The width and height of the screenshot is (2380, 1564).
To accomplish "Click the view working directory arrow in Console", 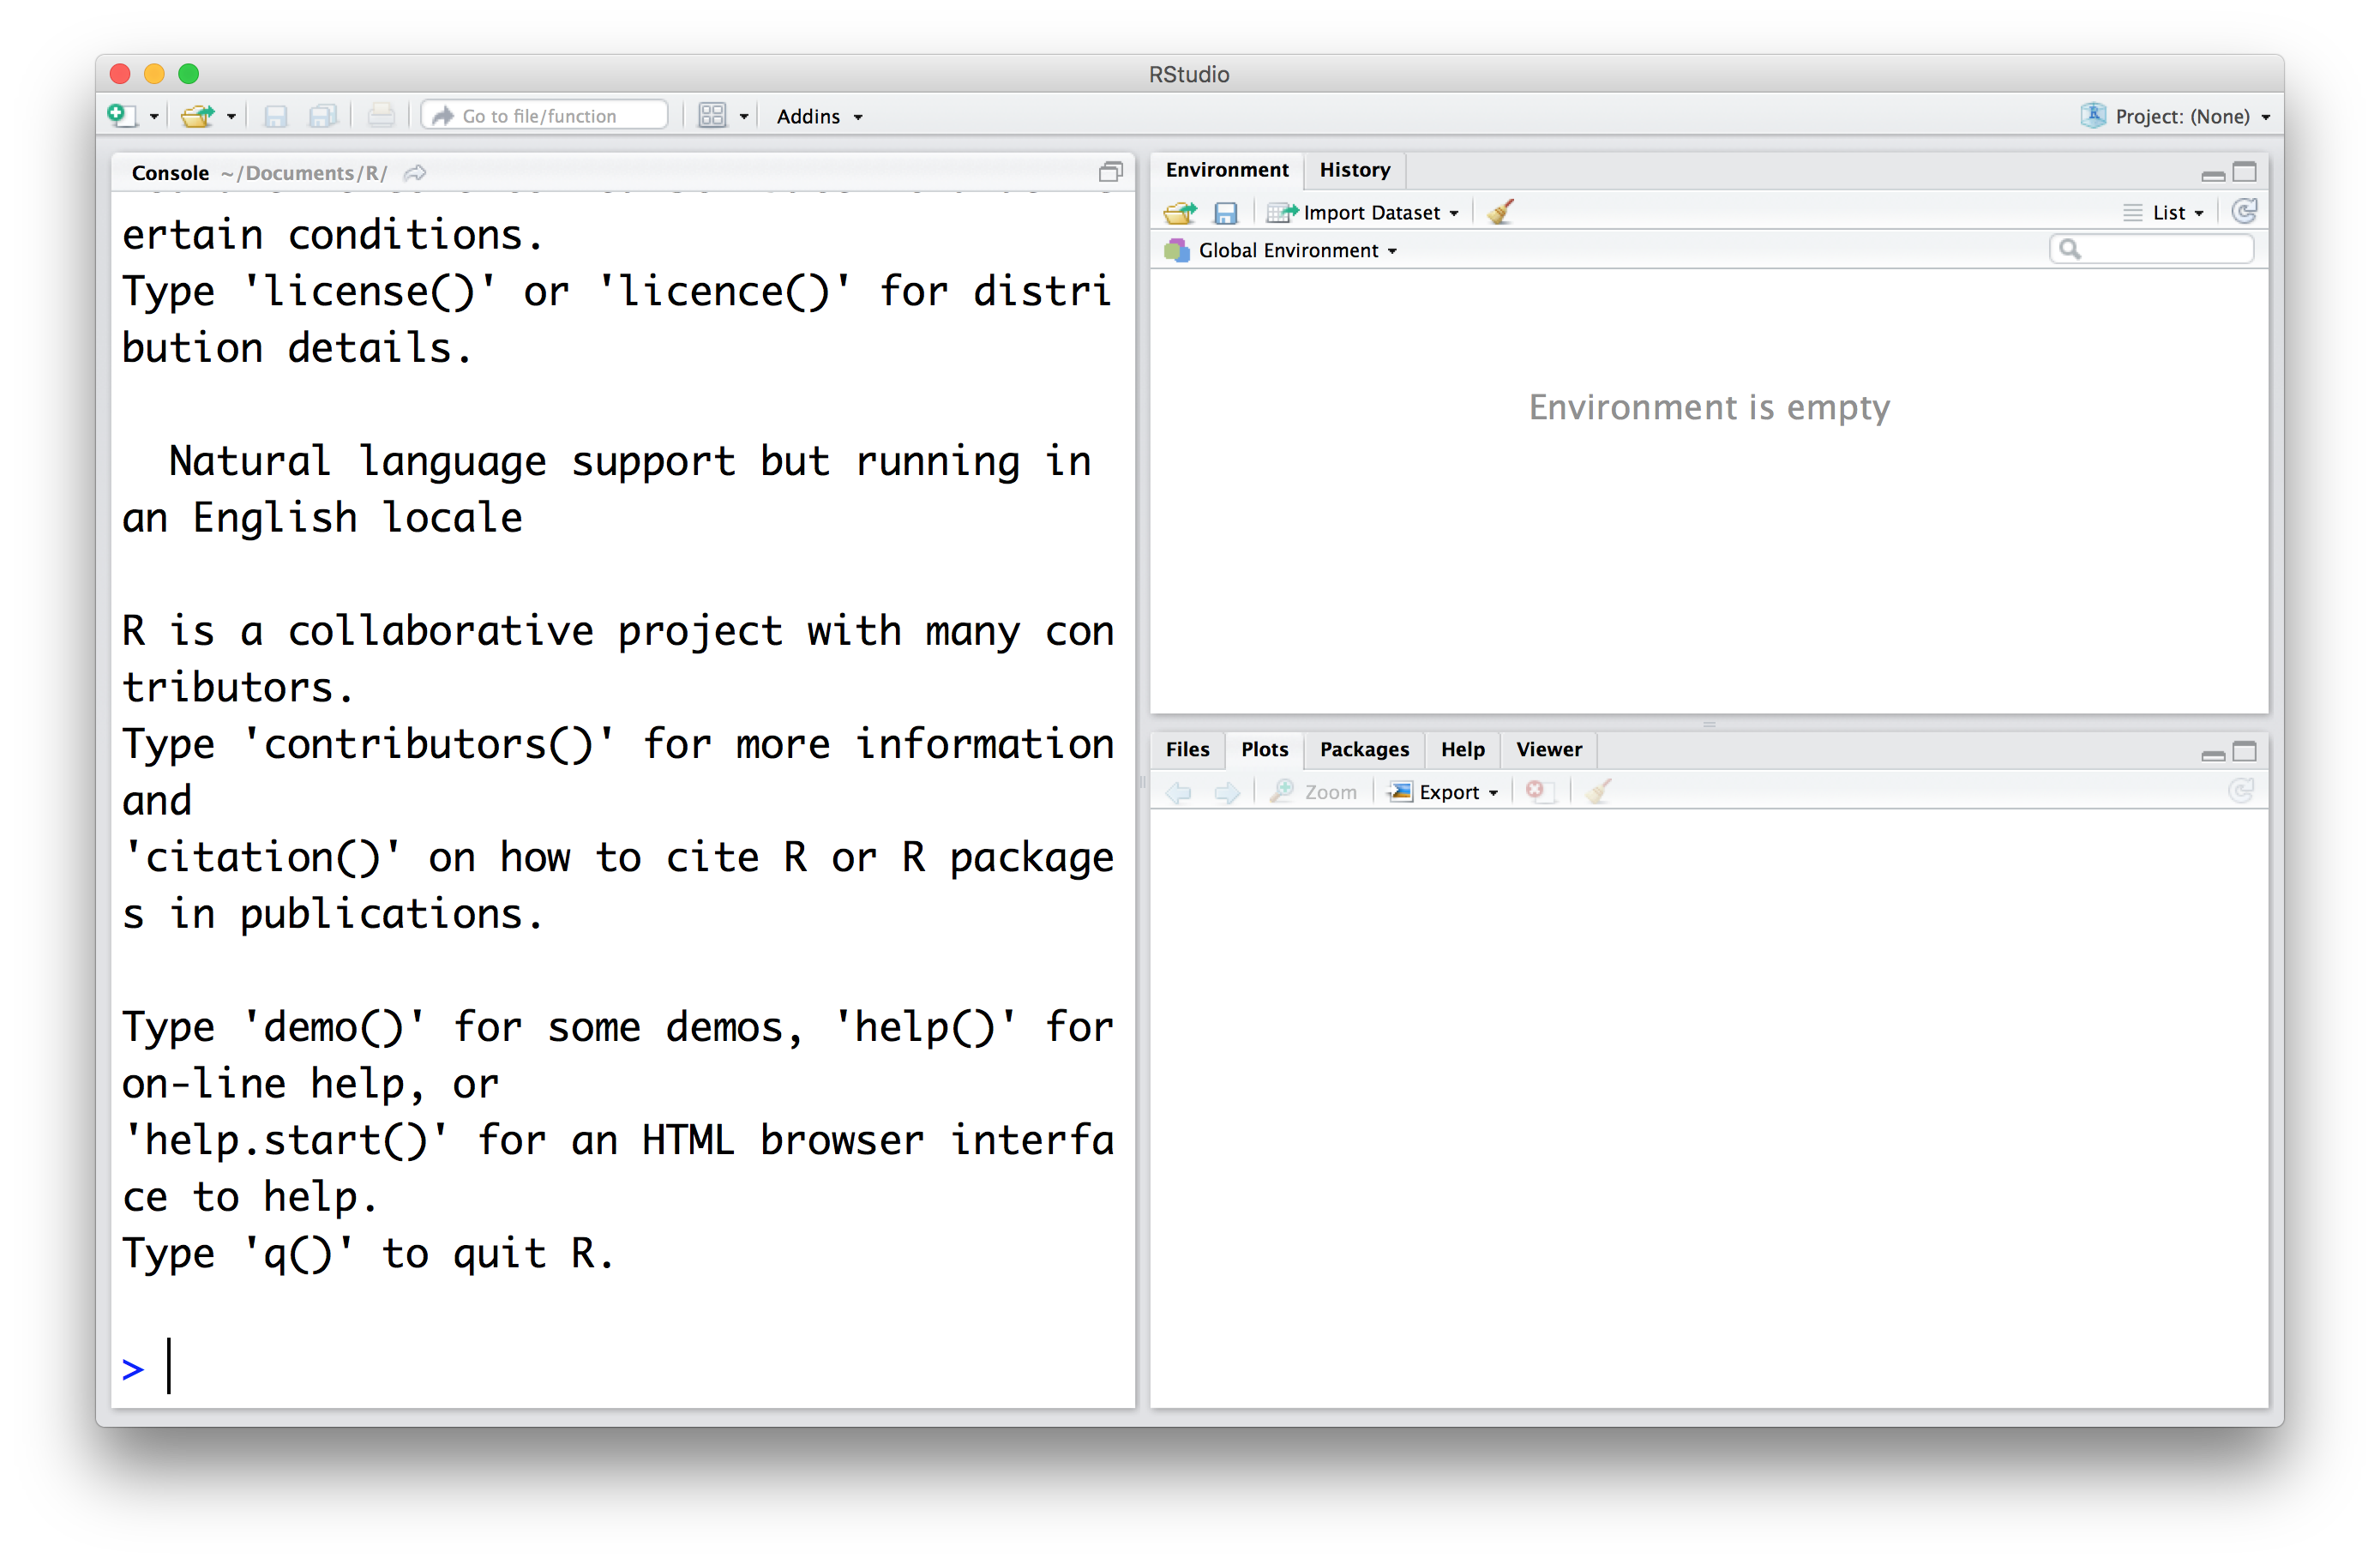I will tap(415, 173).
